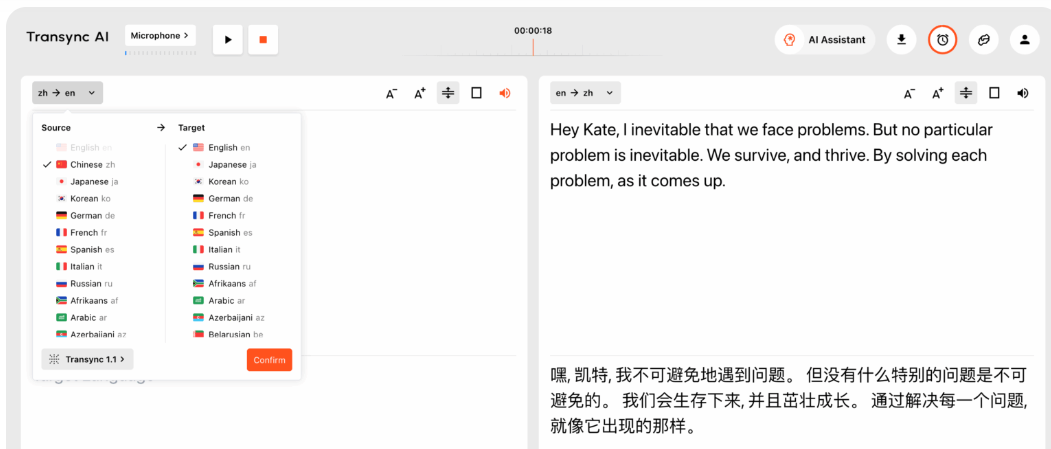Click the Transync AI logo
Viewport: 1051px width, 449px height.
67,37
